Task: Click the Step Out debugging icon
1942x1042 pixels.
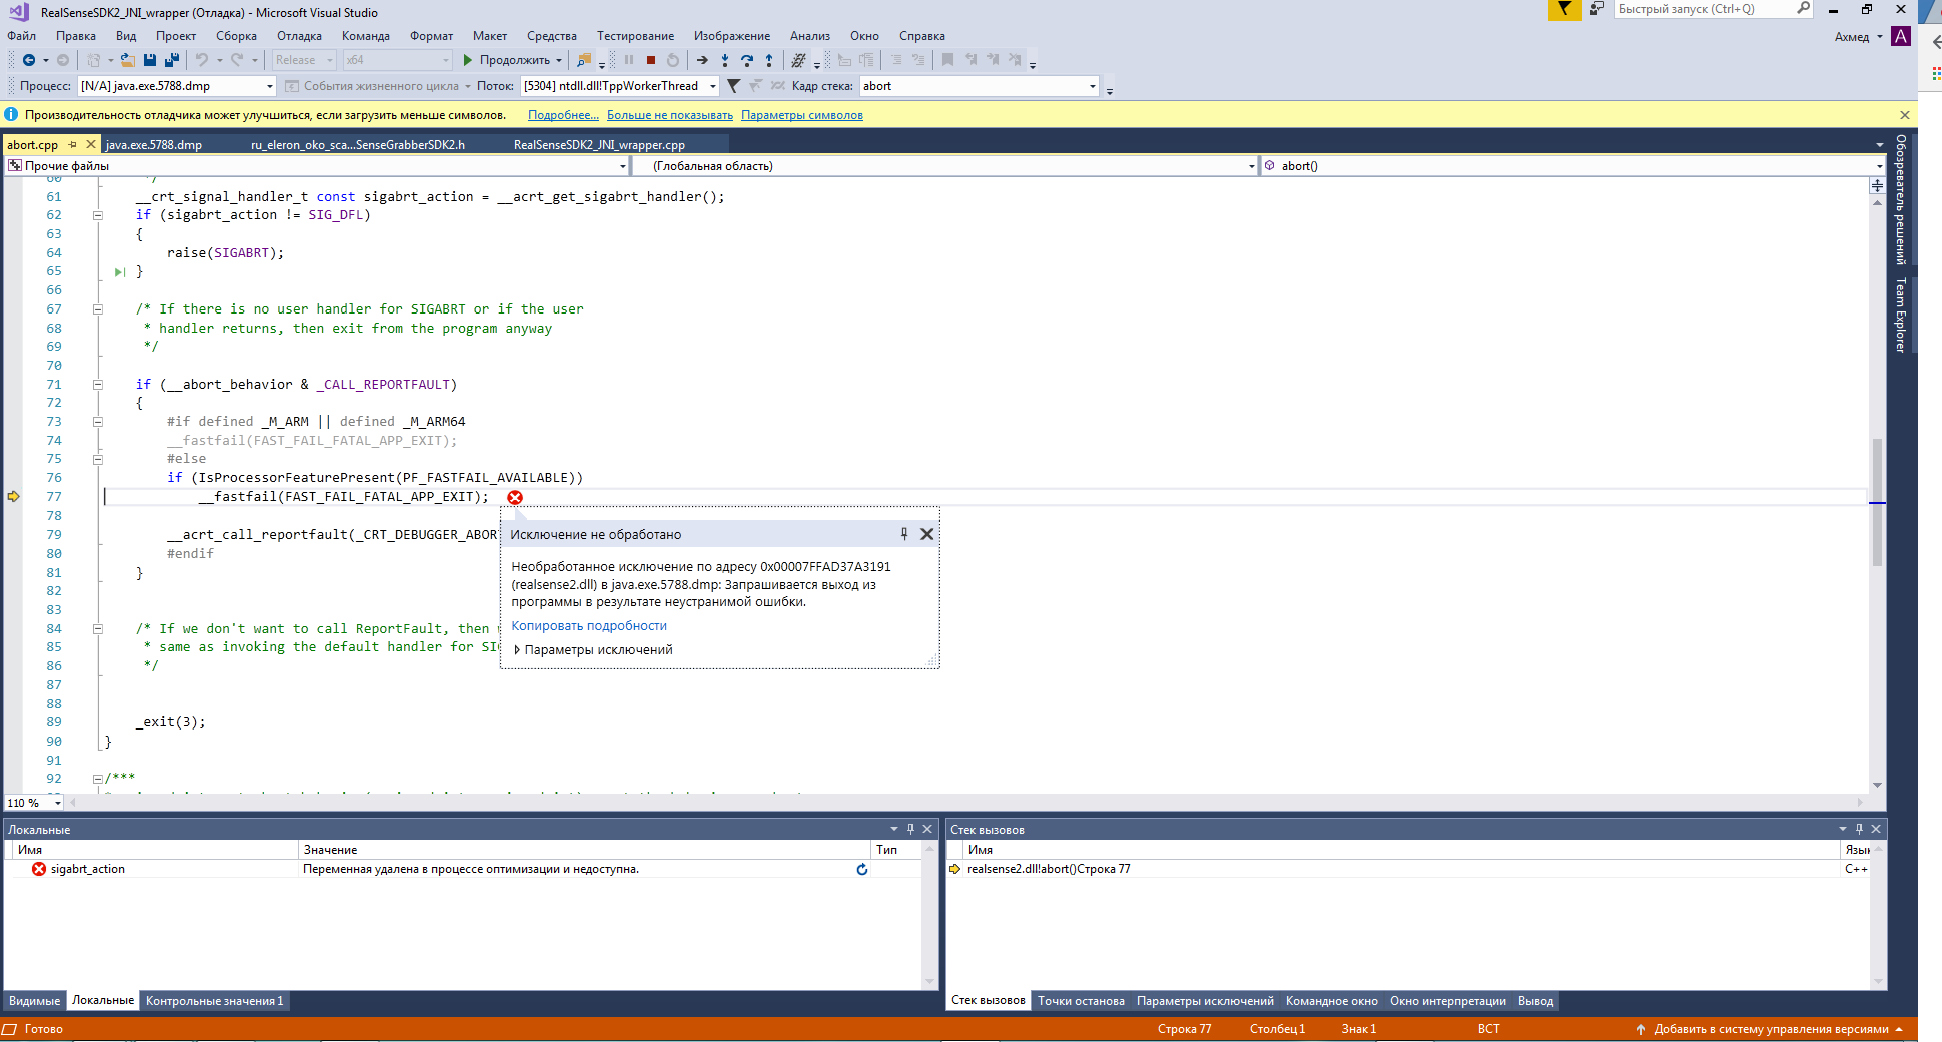Action: tap(769, 60)
